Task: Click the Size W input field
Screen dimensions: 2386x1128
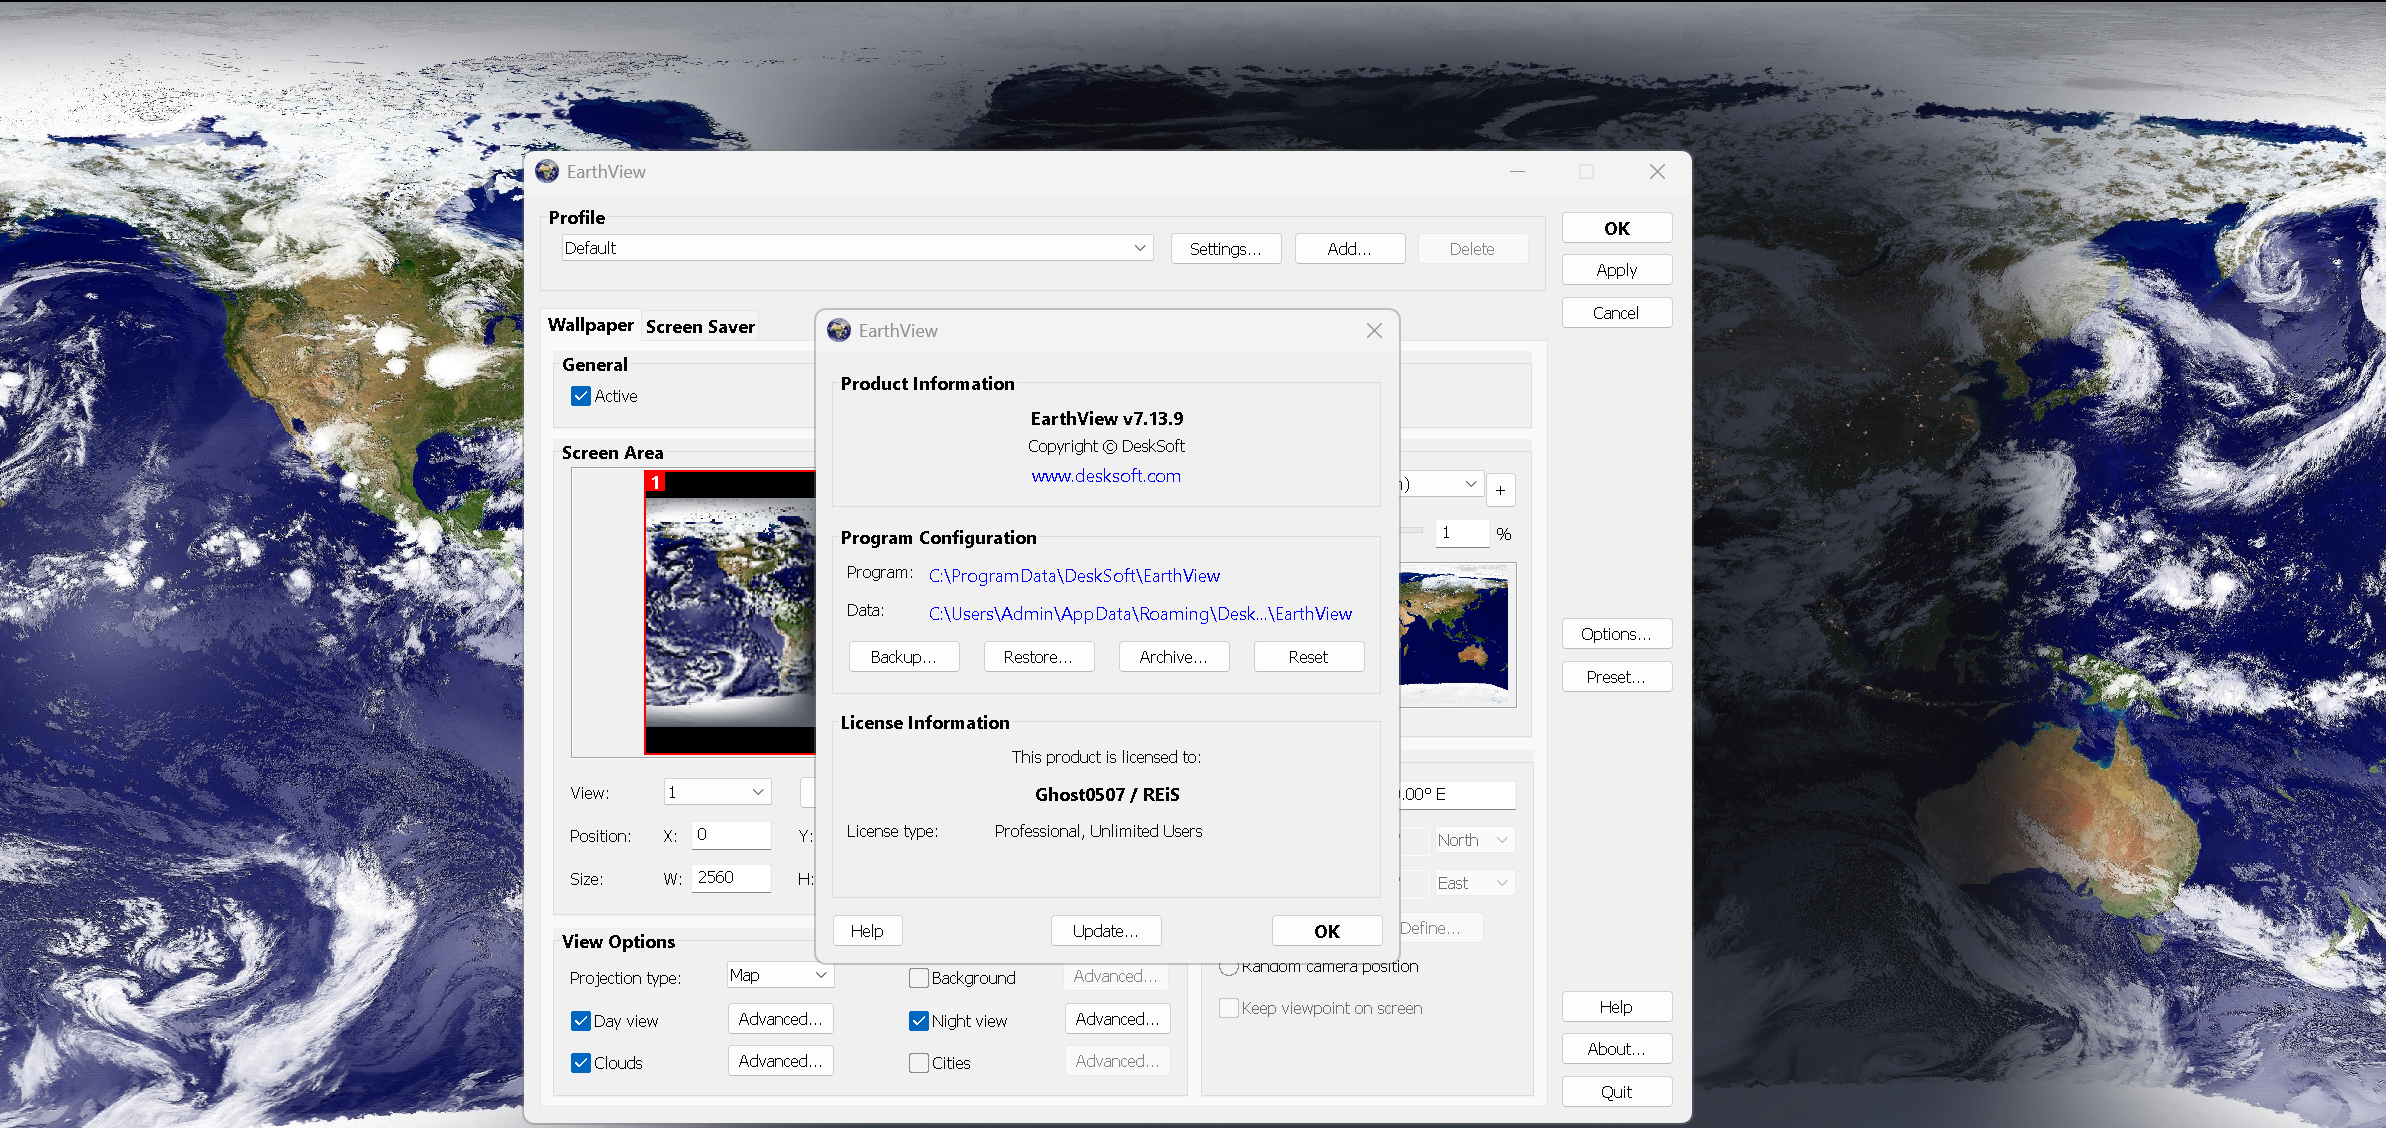Action: (732, 878)
